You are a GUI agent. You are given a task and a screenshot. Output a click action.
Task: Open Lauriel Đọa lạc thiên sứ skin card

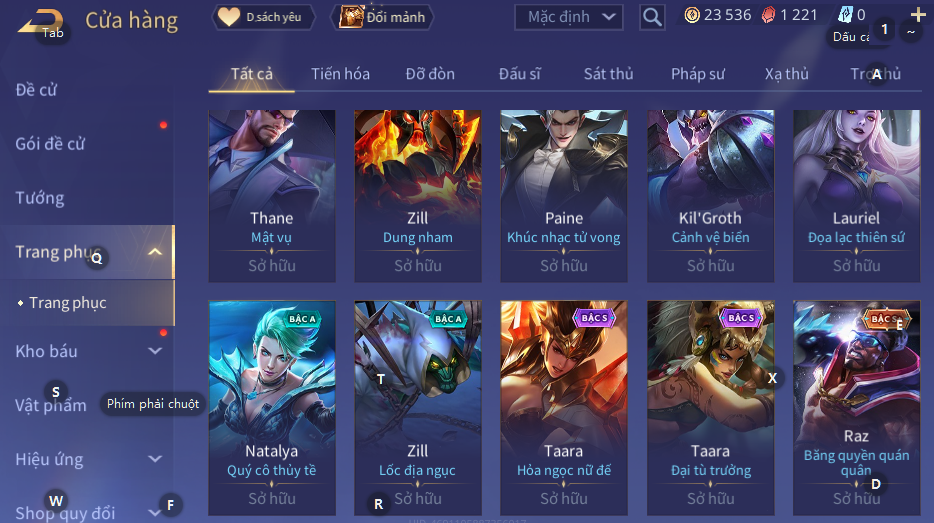point(857,196)
